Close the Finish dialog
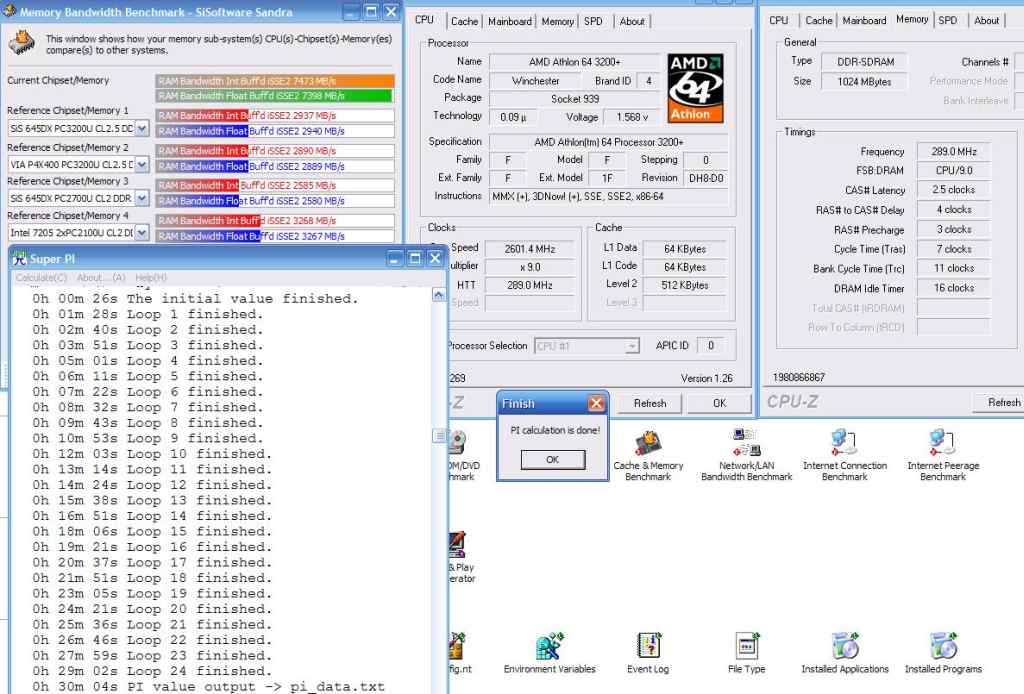Screen dimensions: 1024x694 (x=596, y=403)
